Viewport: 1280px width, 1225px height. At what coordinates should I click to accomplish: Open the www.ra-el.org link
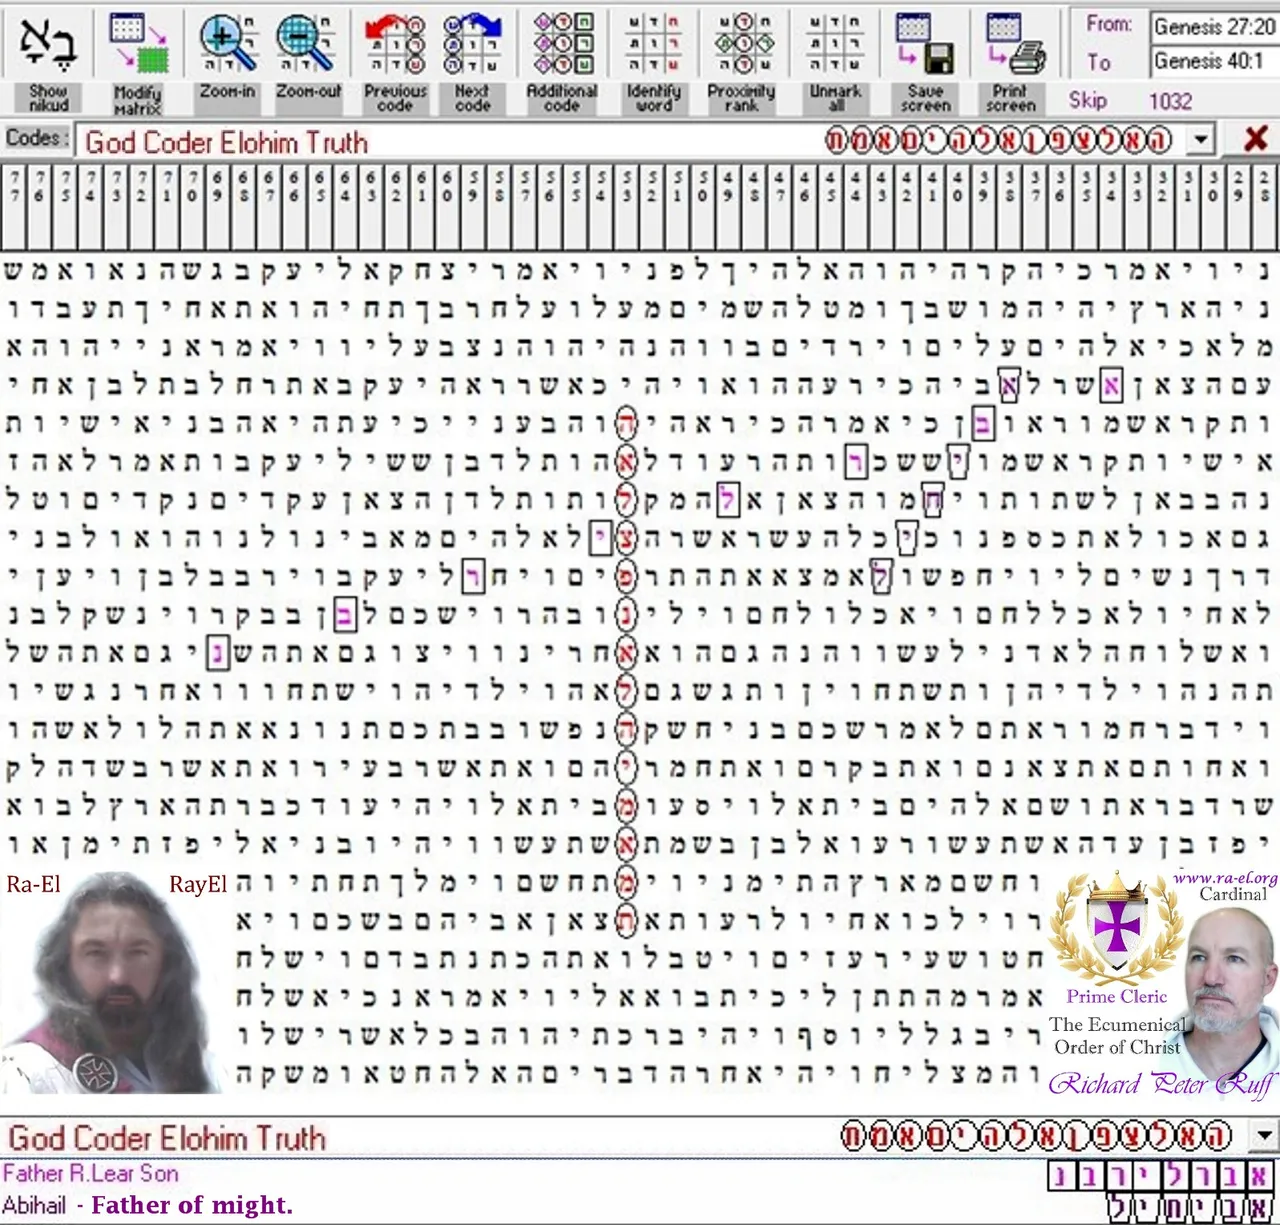point(1225,878)
